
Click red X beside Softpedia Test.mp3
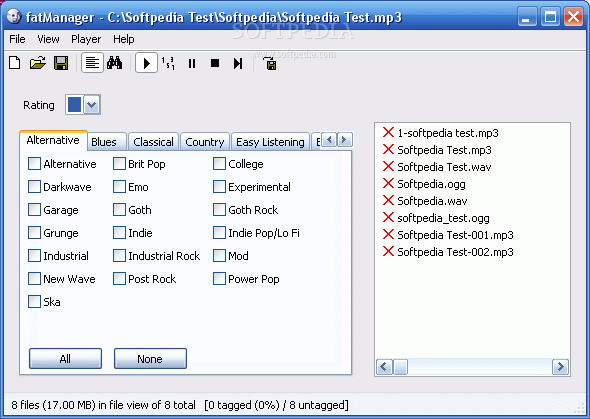[x=388, y=149]
